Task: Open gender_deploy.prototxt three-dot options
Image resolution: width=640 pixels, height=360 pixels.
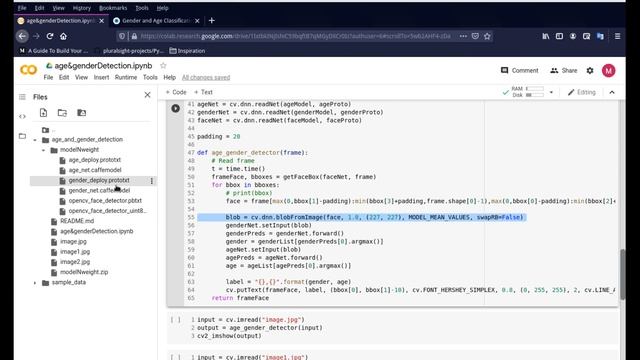Action: [152, 181]
